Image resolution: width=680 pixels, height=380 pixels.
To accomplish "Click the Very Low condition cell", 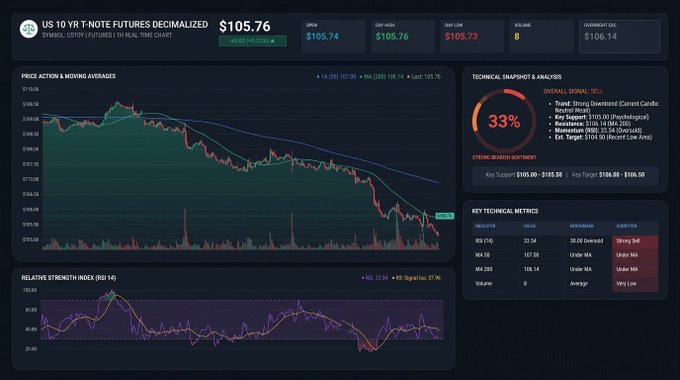I will point(635,284).
